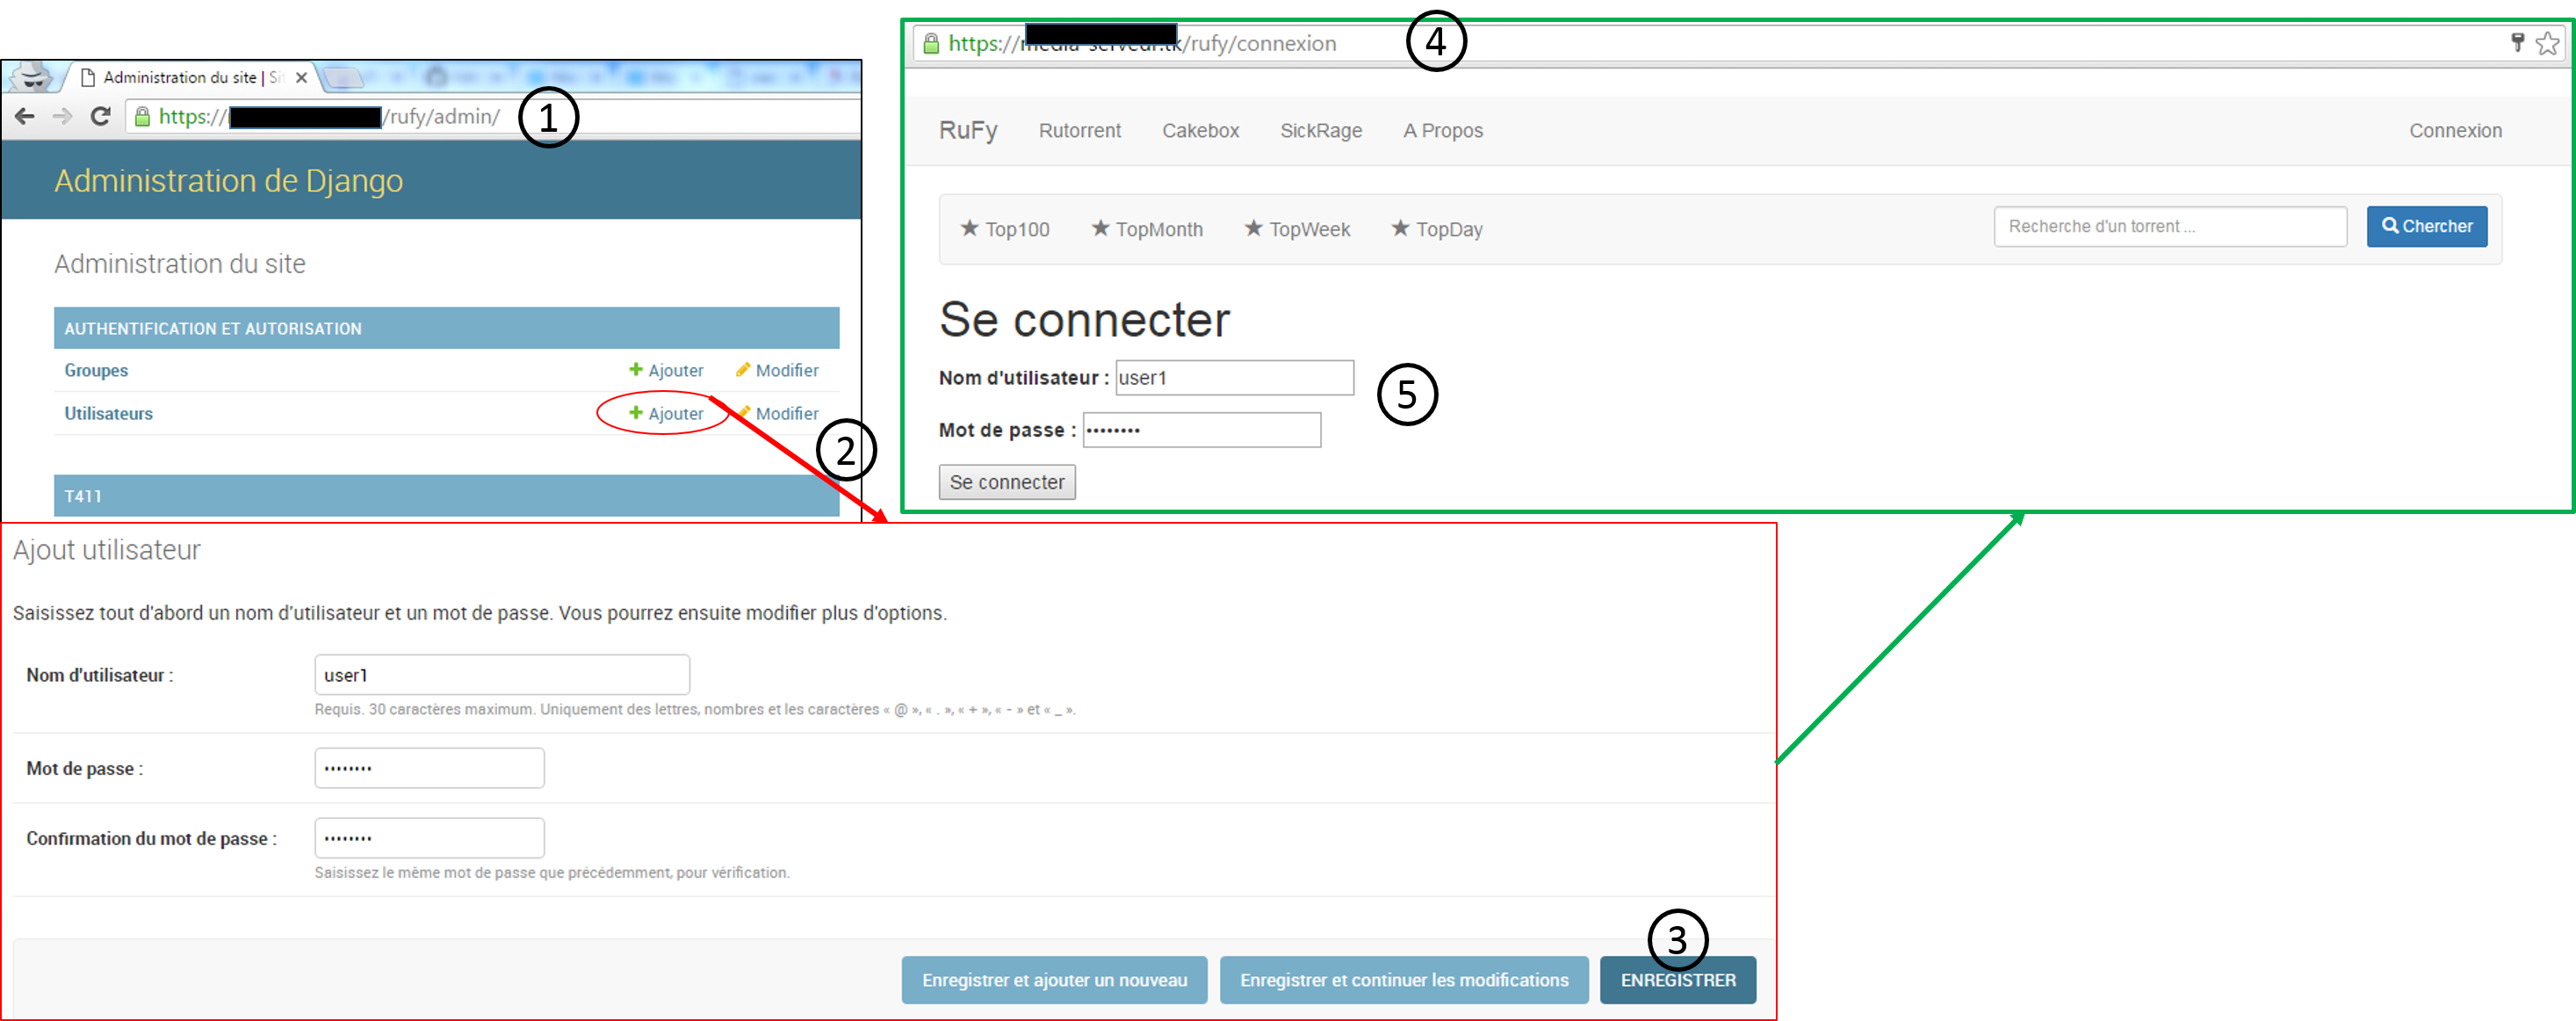Click the RuFy brand link

(968, 131)
